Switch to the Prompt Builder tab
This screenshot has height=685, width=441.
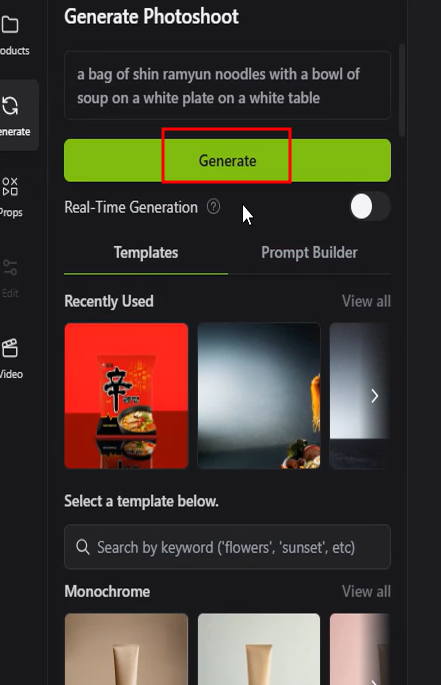309,253
